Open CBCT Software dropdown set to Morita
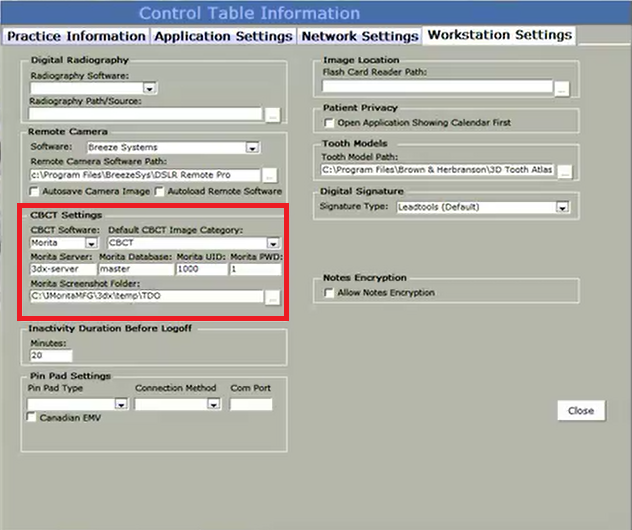This screenshot has width=632, height=530. pyautogui.click(x=90, y=243)
